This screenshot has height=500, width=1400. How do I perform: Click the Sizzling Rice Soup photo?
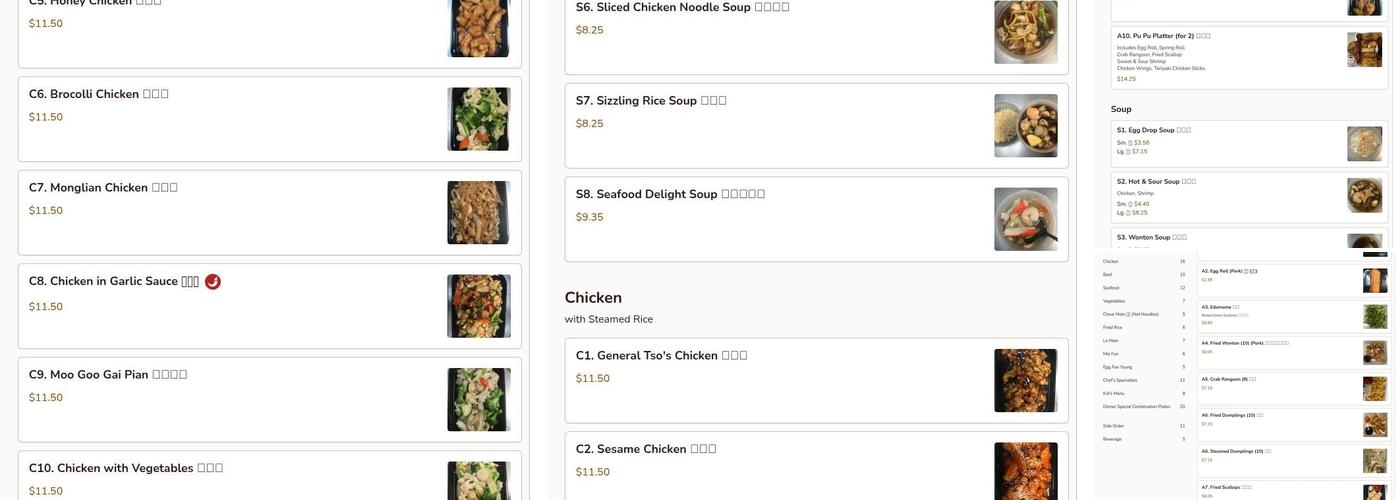pos(1025,125)
